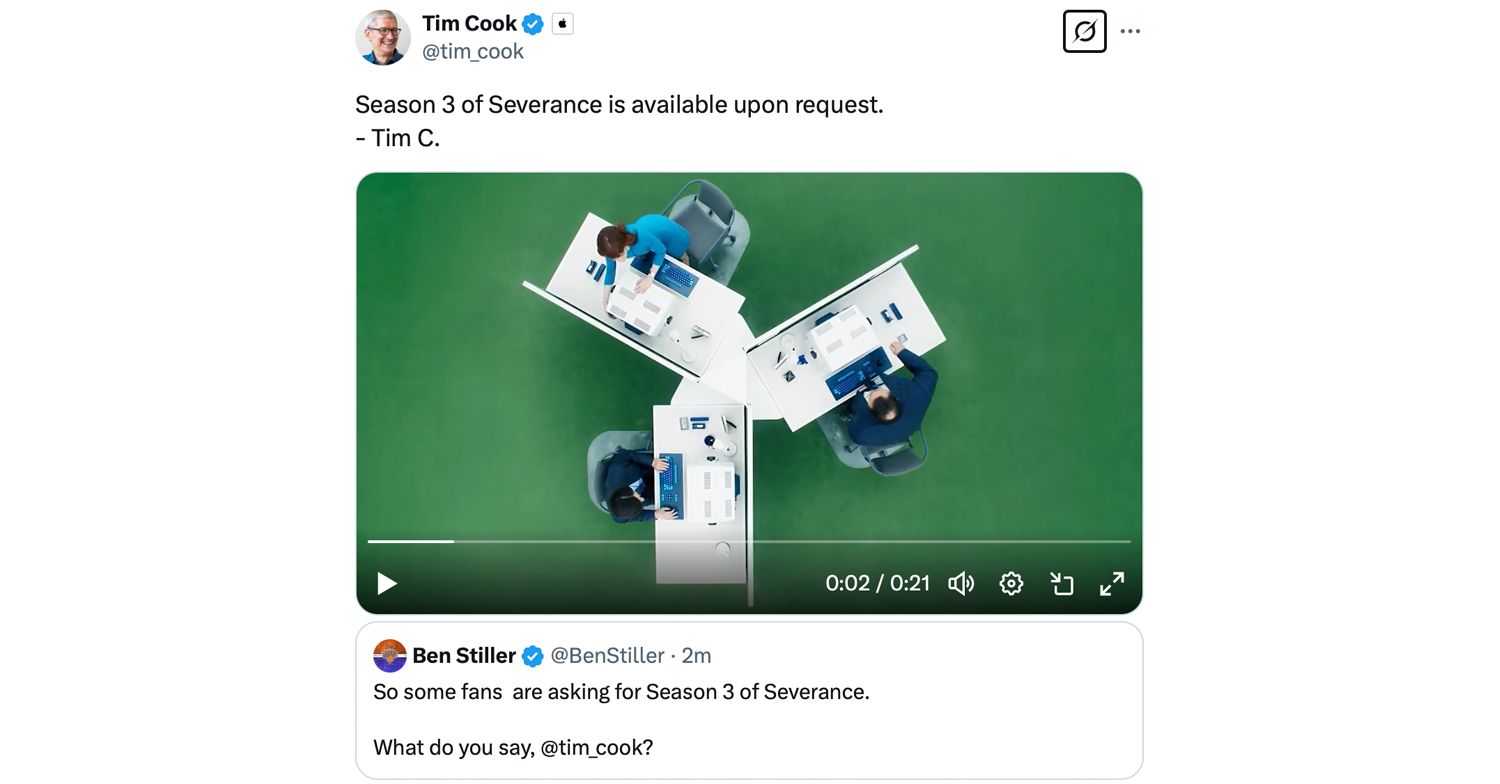1500x784 pixels.
Task: Play the Severance video
Action: (387, 583)
